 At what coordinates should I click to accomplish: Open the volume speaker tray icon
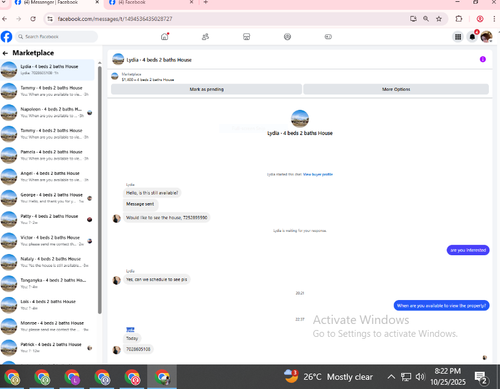point(420,377)
